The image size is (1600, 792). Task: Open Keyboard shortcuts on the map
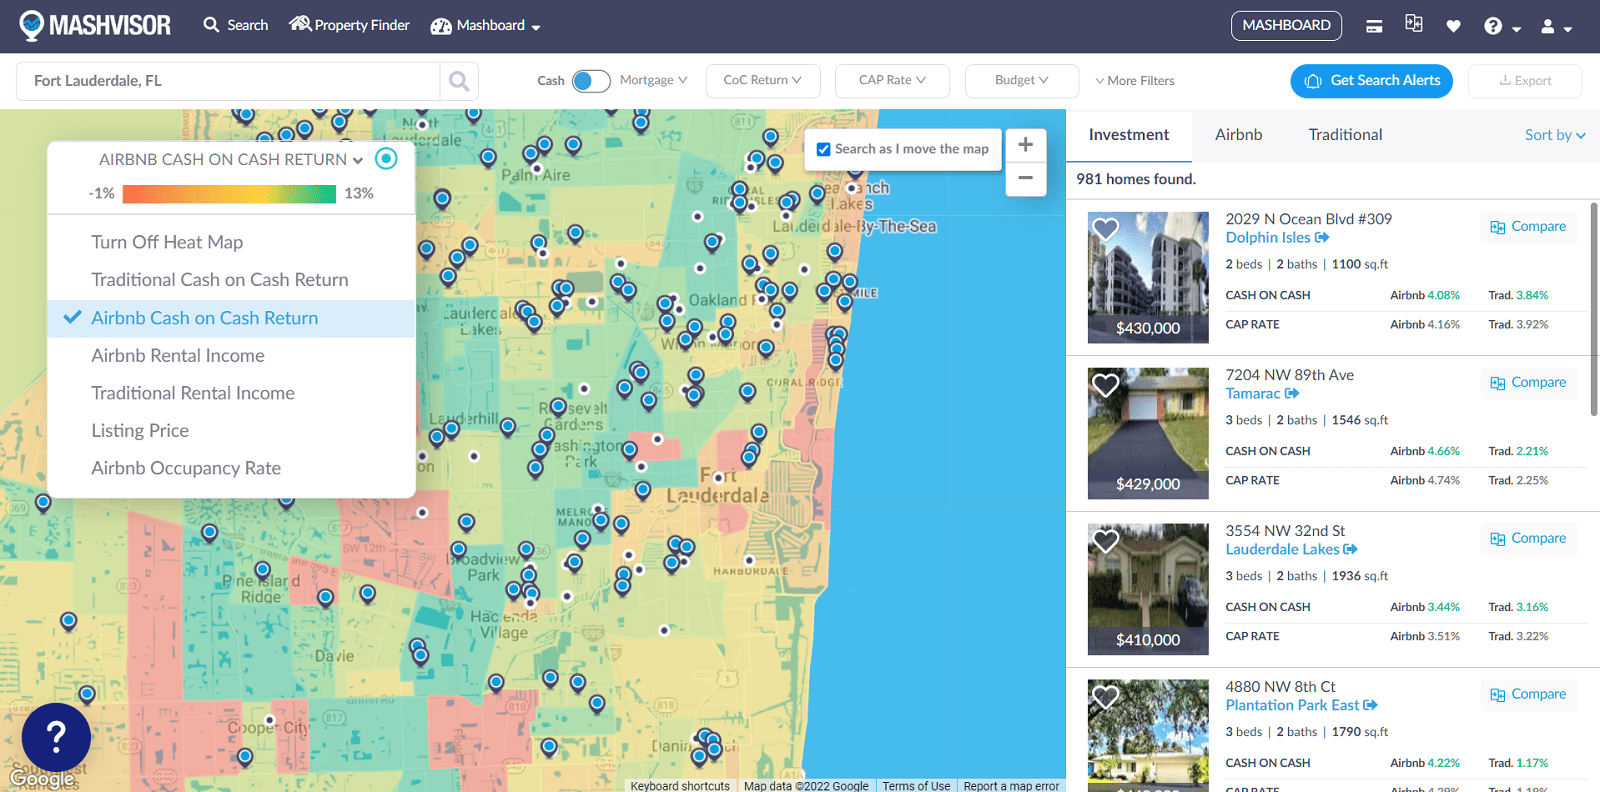click(680, 786)
